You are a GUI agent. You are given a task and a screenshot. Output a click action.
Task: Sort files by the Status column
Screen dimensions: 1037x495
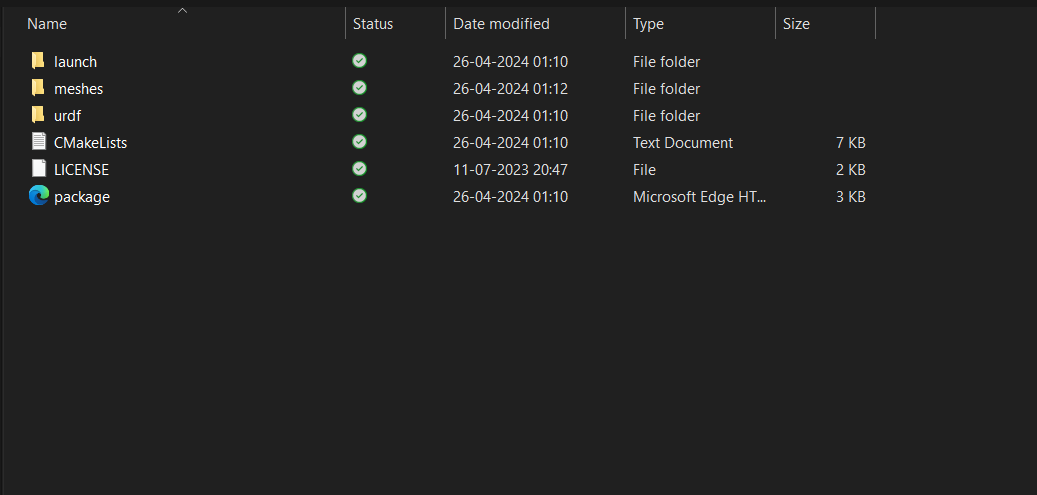[x=373, y=24]
